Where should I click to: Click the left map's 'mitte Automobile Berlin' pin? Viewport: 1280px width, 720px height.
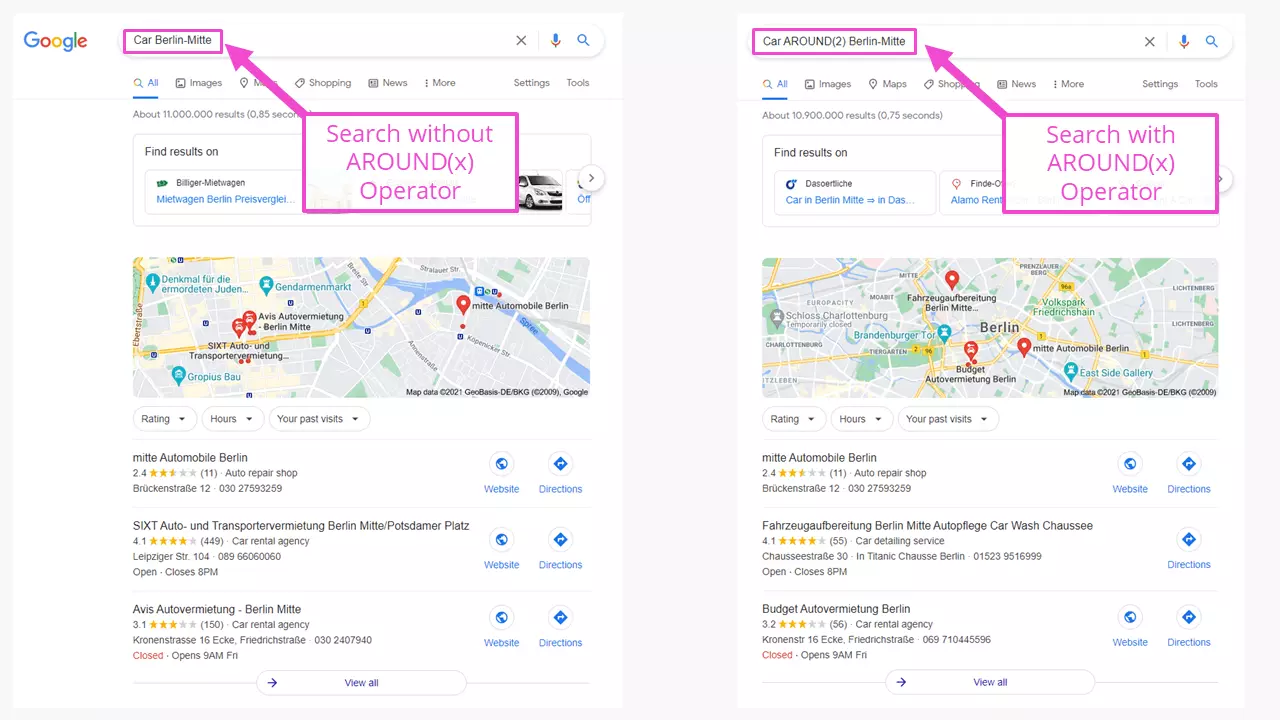[x=463, y=304]
